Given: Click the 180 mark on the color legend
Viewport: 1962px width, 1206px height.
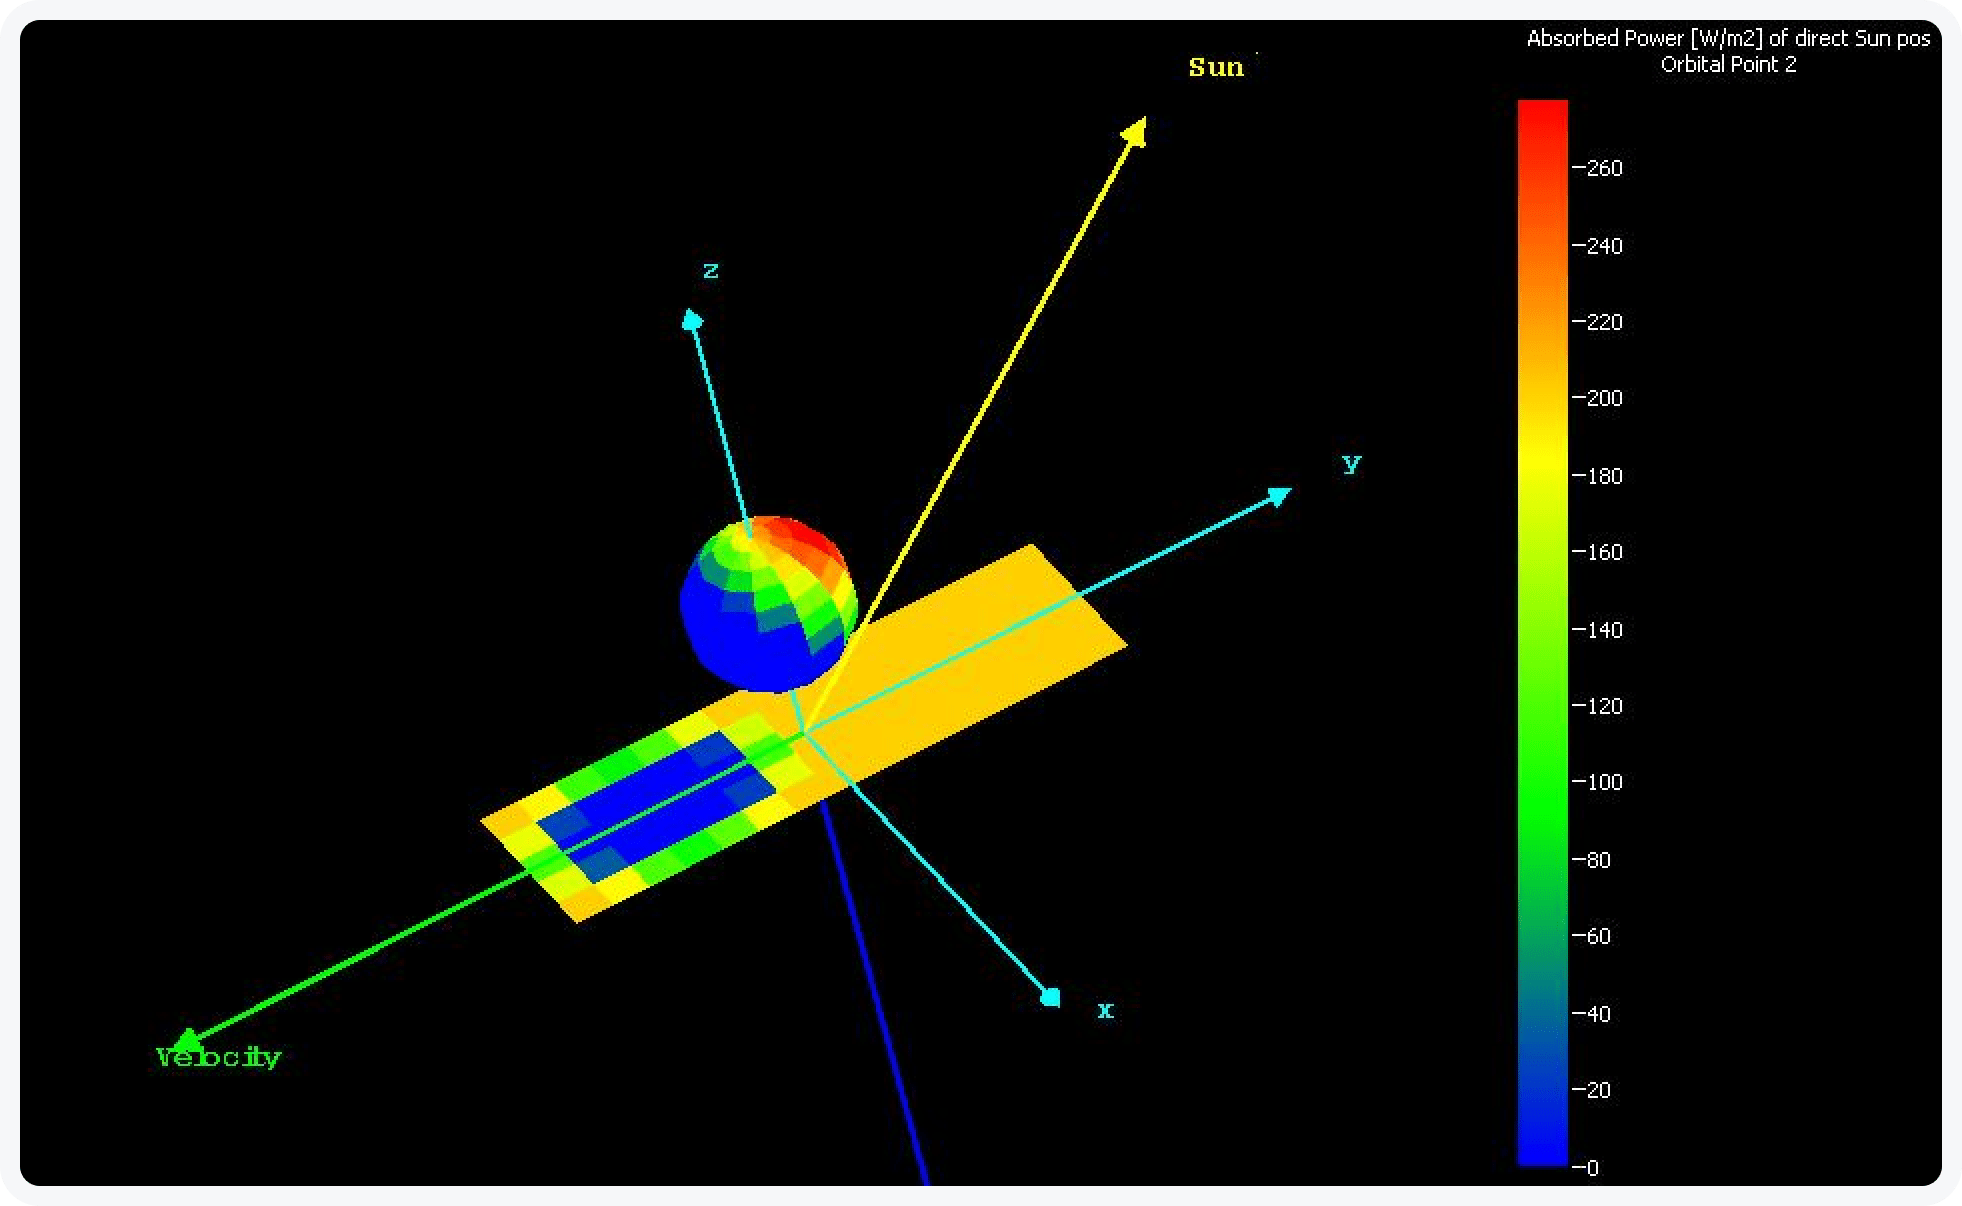Looking at the screenshot, I should (1598, 476).
